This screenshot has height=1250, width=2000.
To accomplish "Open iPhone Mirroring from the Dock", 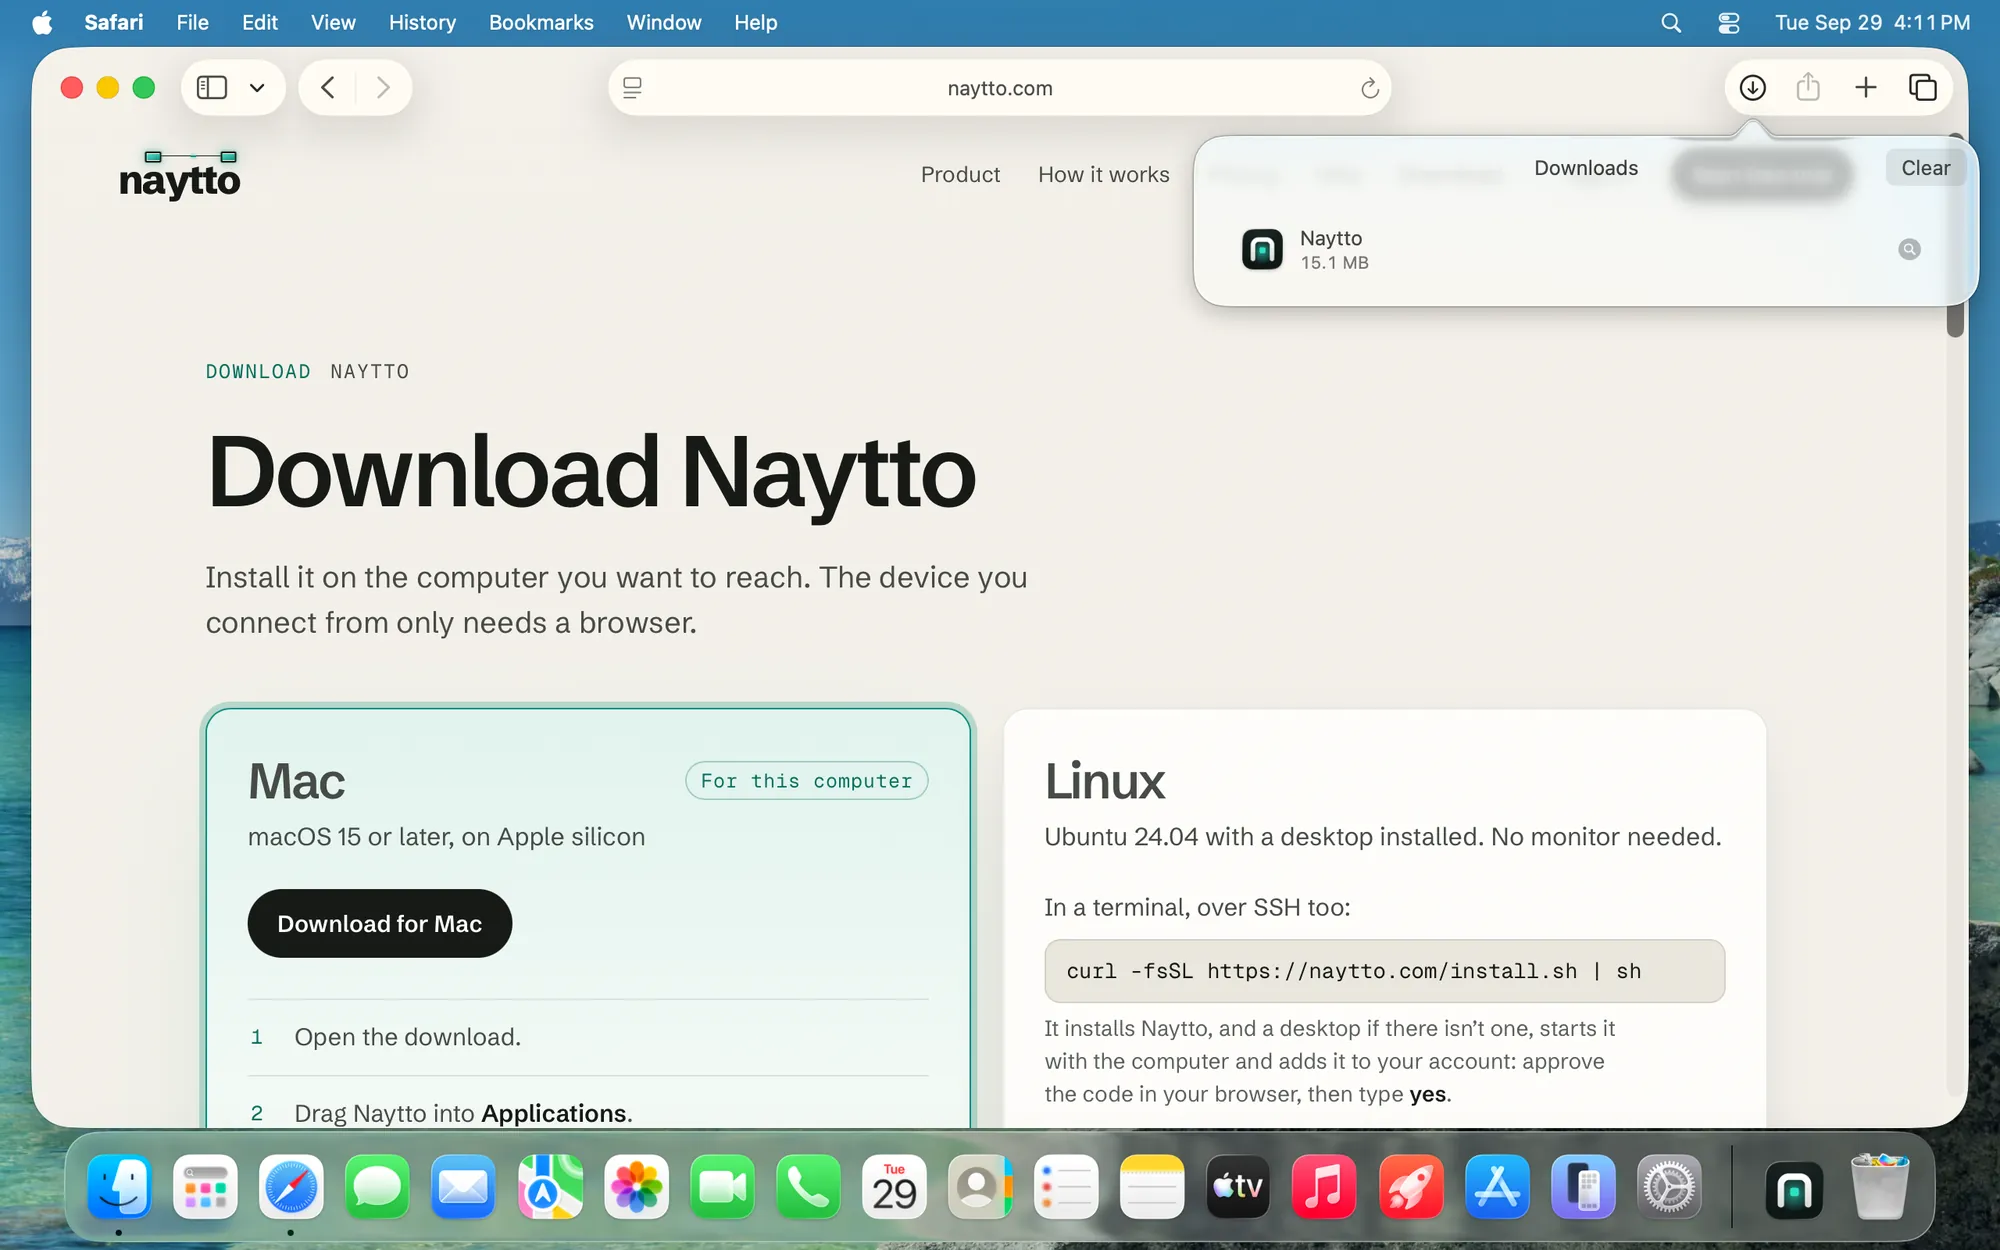I will pos(1583,1187).
